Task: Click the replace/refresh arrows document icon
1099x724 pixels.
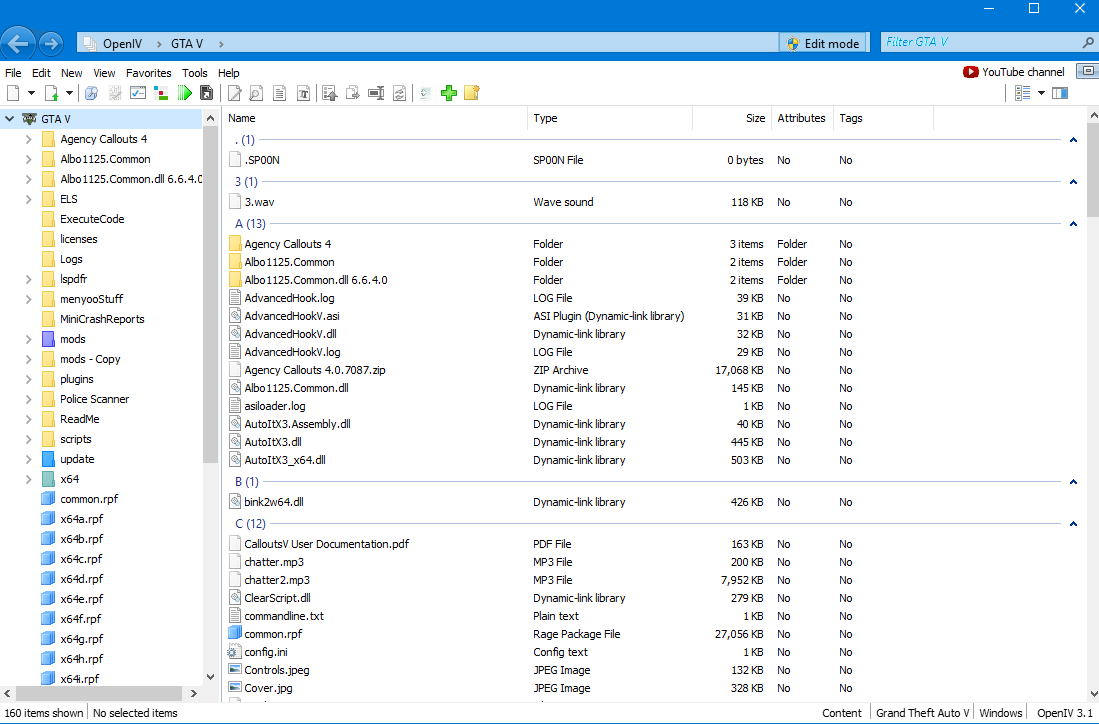Action: tap(400, 93)
